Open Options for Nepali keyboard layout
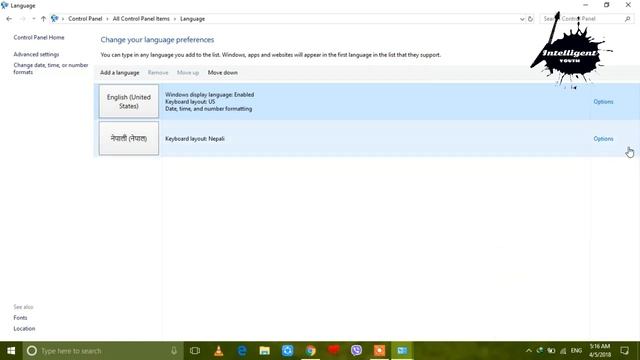 (603, 139)
